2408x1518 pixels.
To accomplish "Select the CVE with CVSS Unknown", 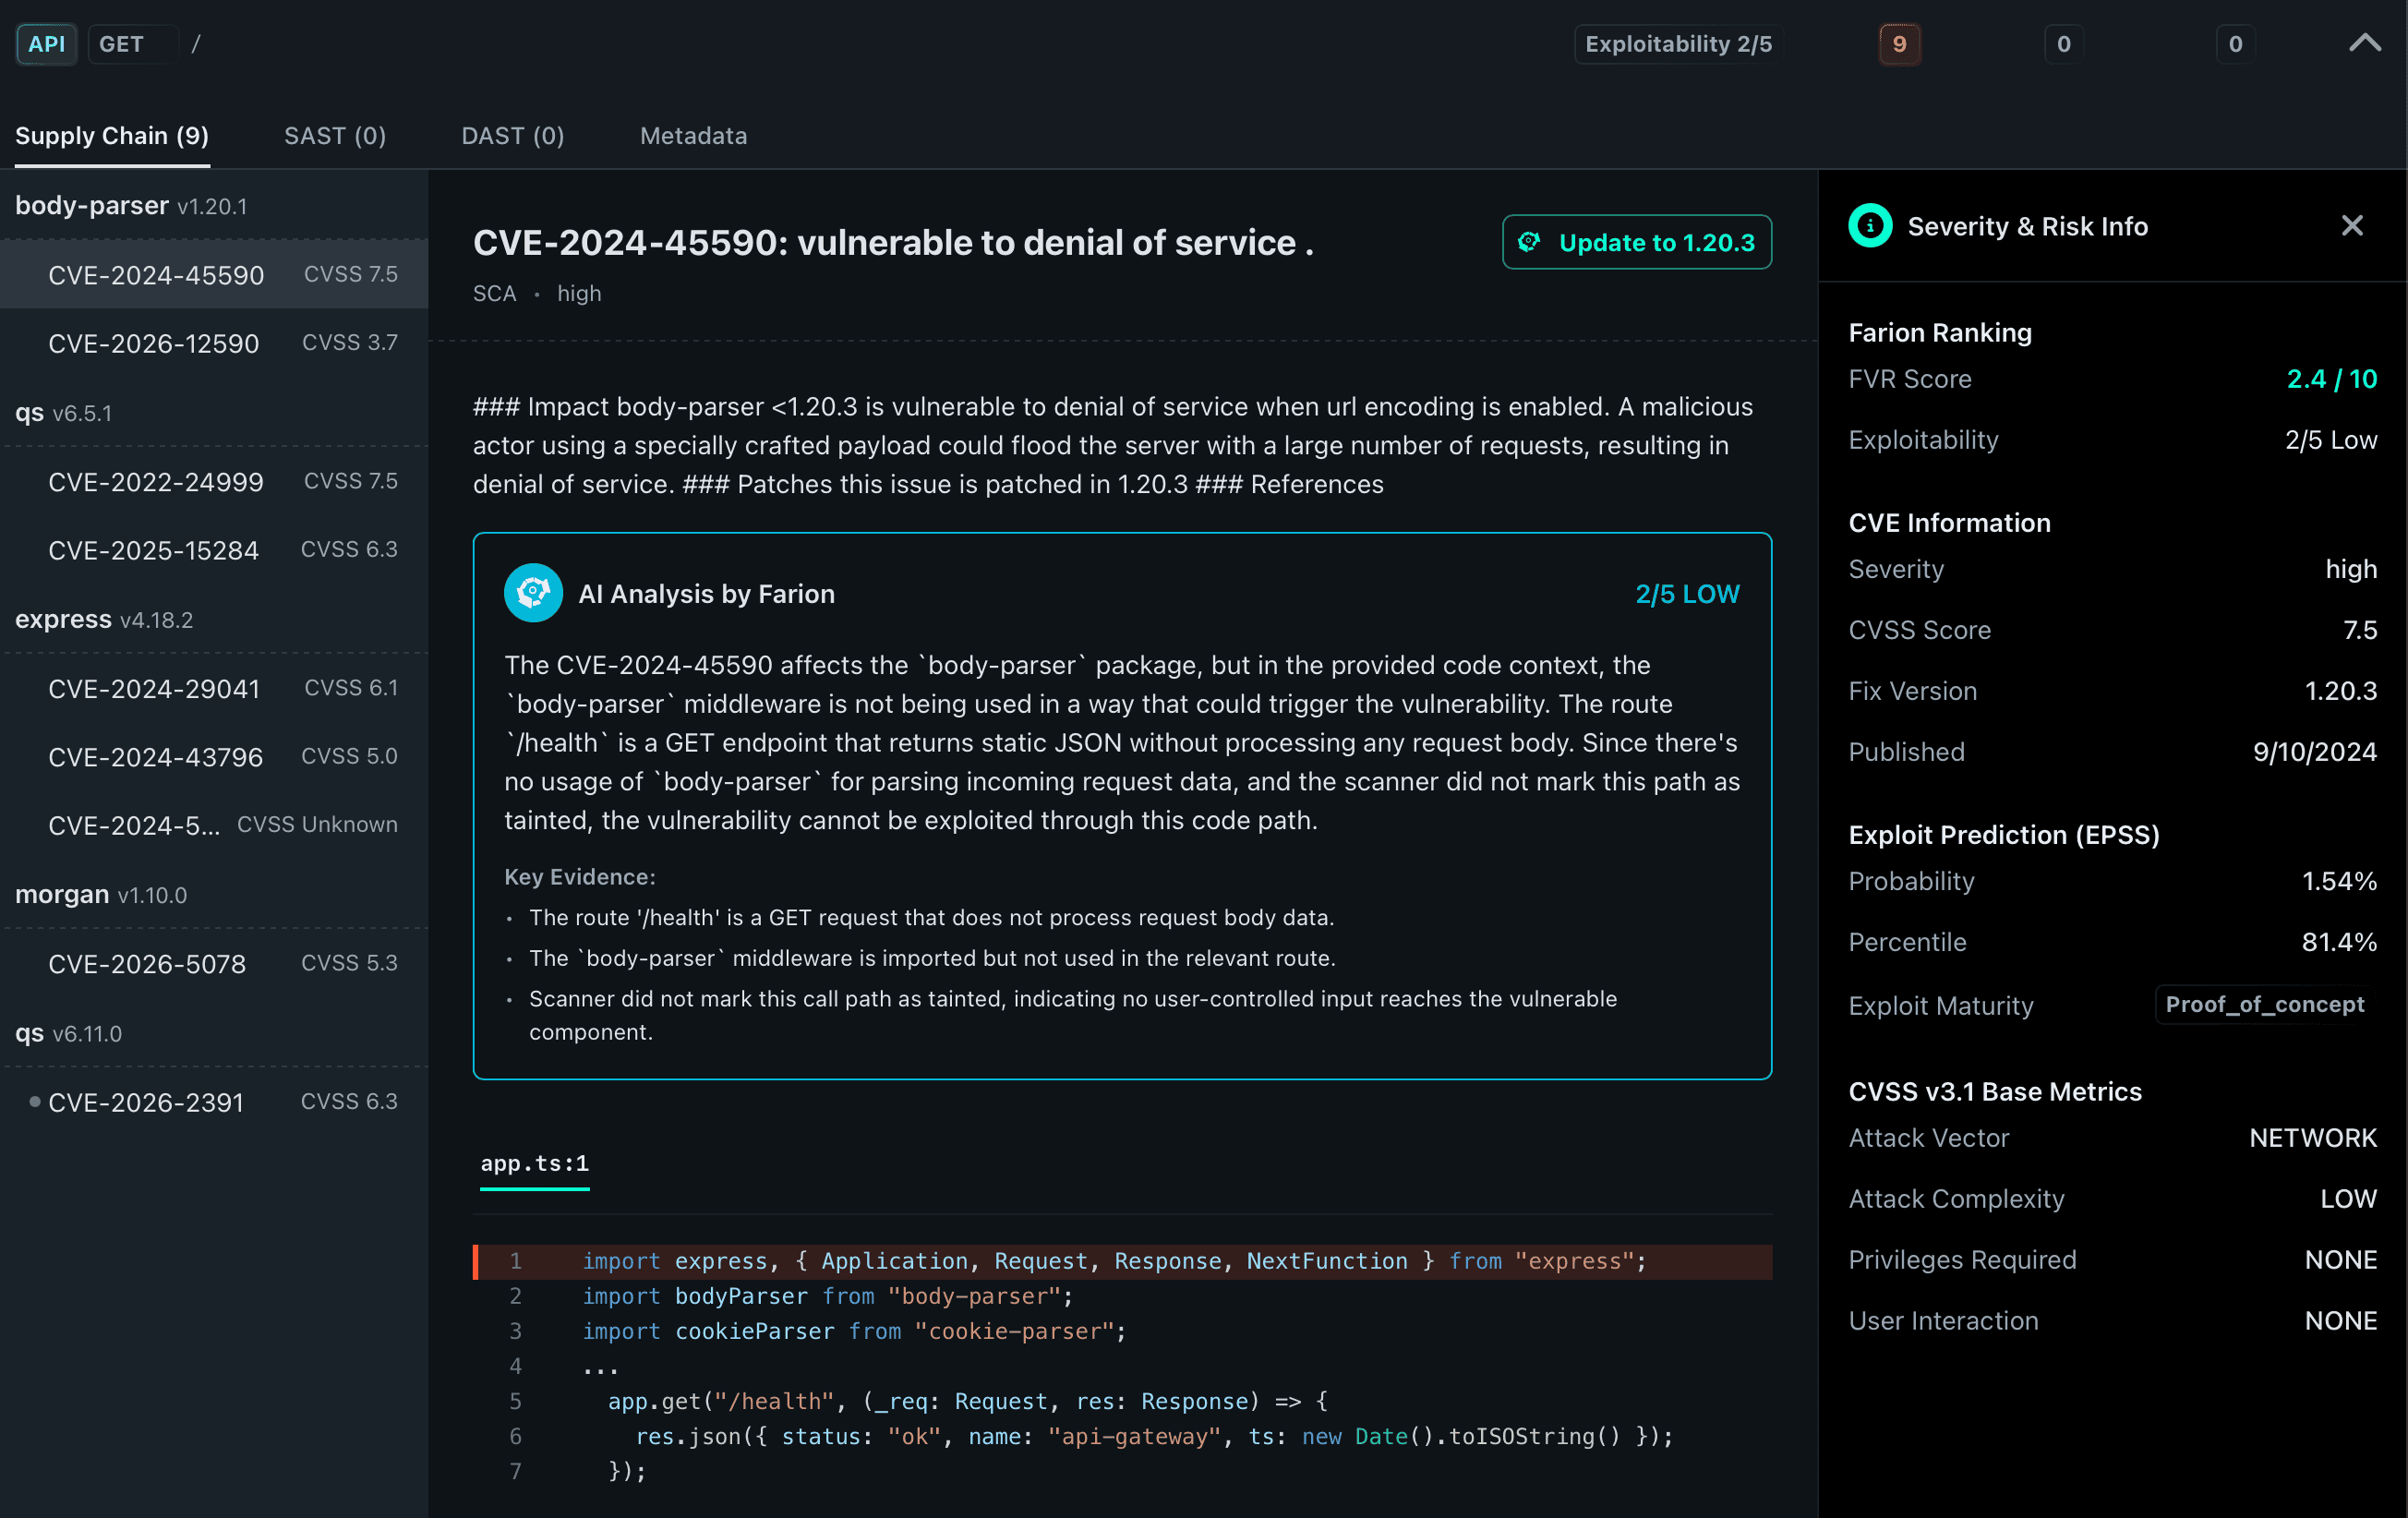I will pyautogui.click(x=214, y=825).
